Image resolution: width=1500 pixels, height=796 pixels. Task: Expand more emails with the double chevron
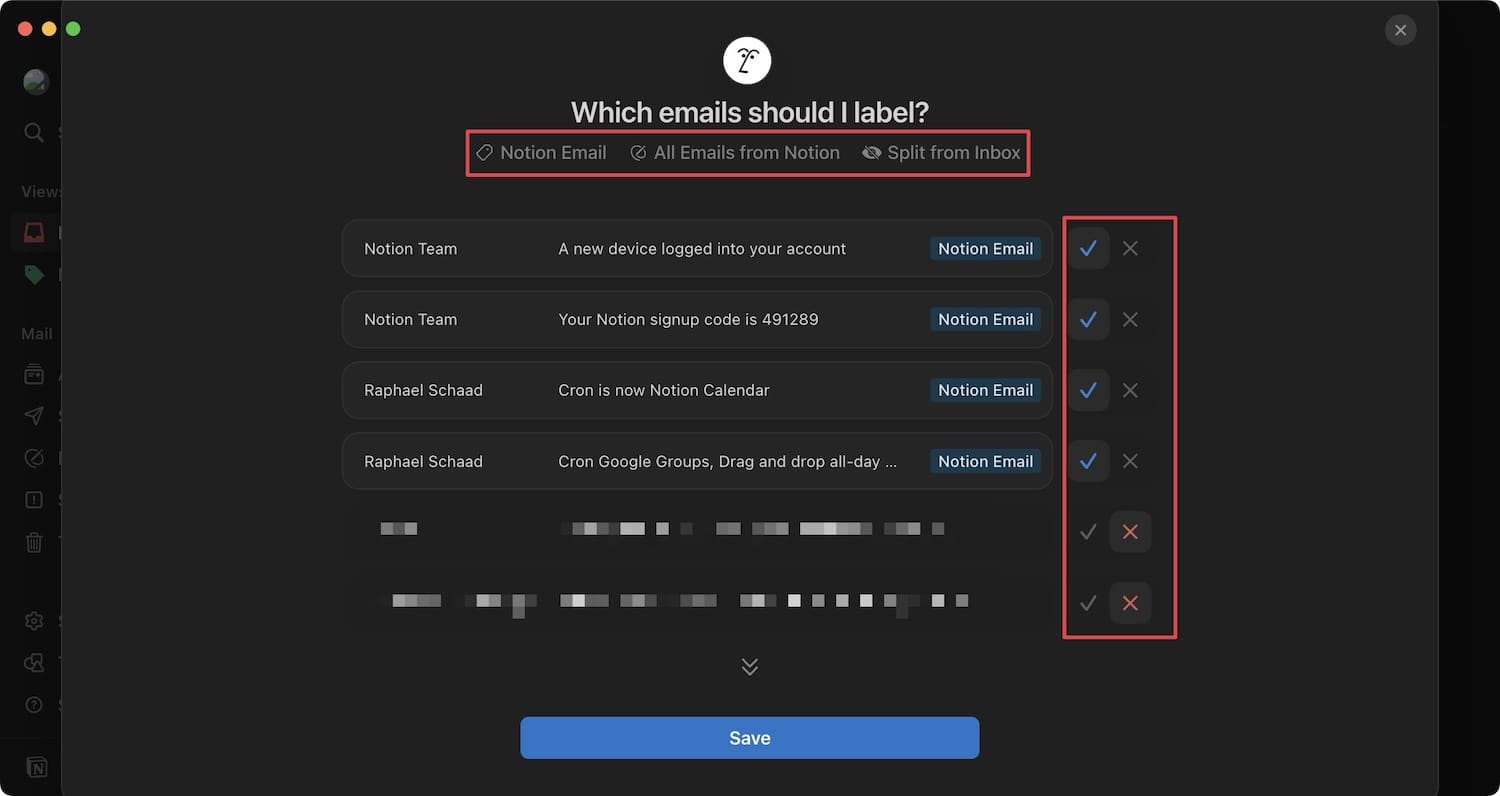click(750, 667)
